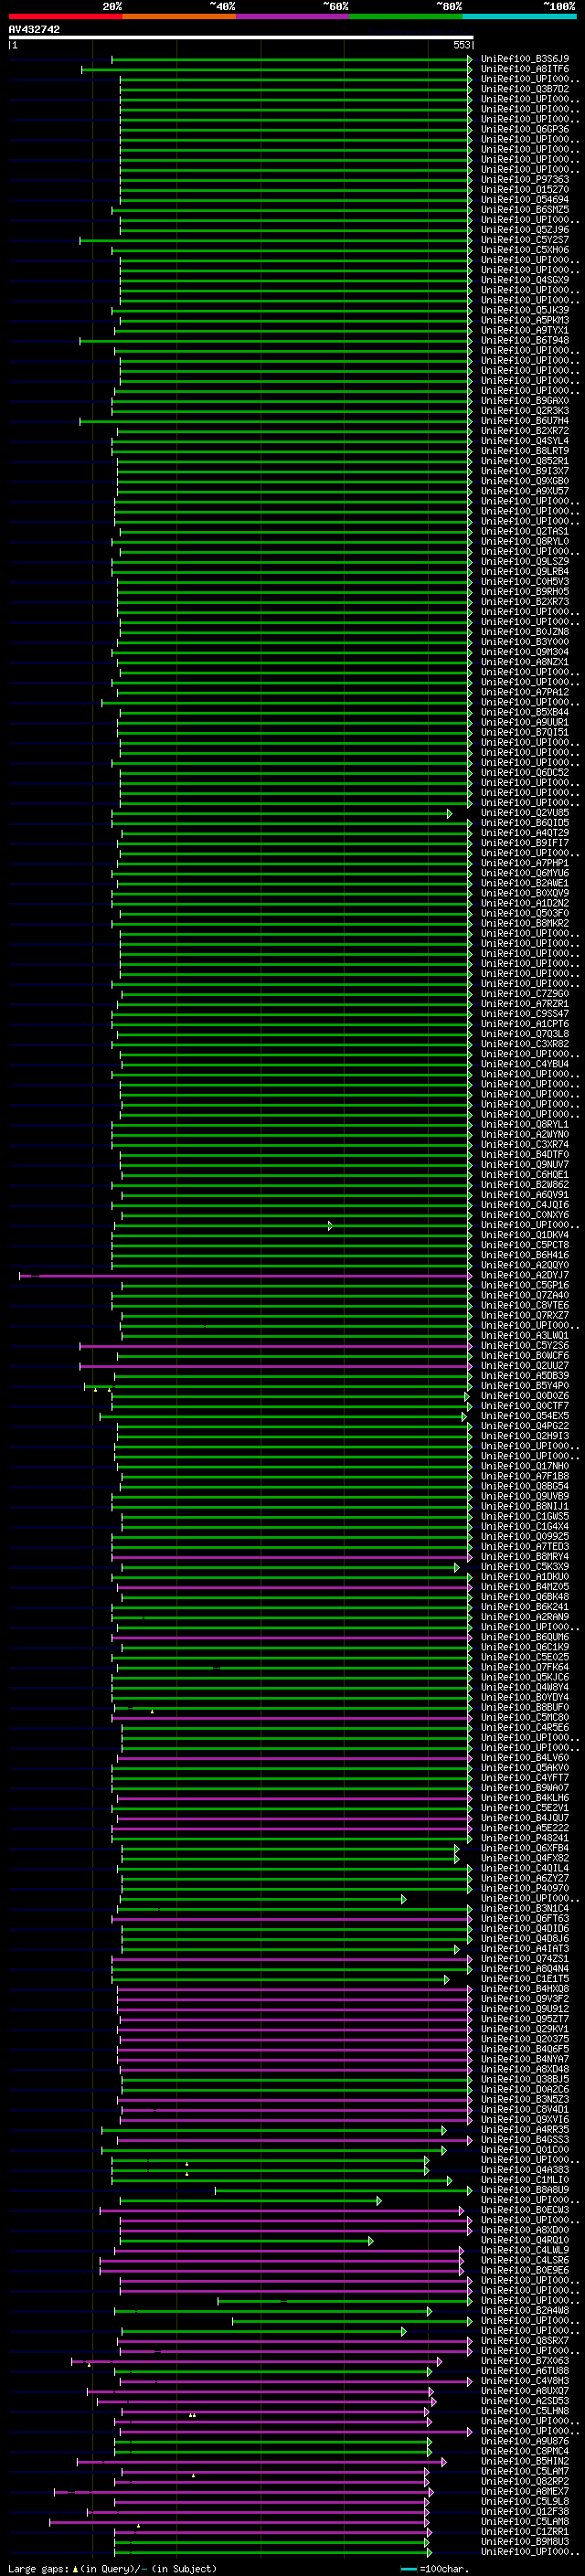
Task: Click the UniRef100_C5Y2S7 label
Action: click(524, 240)
